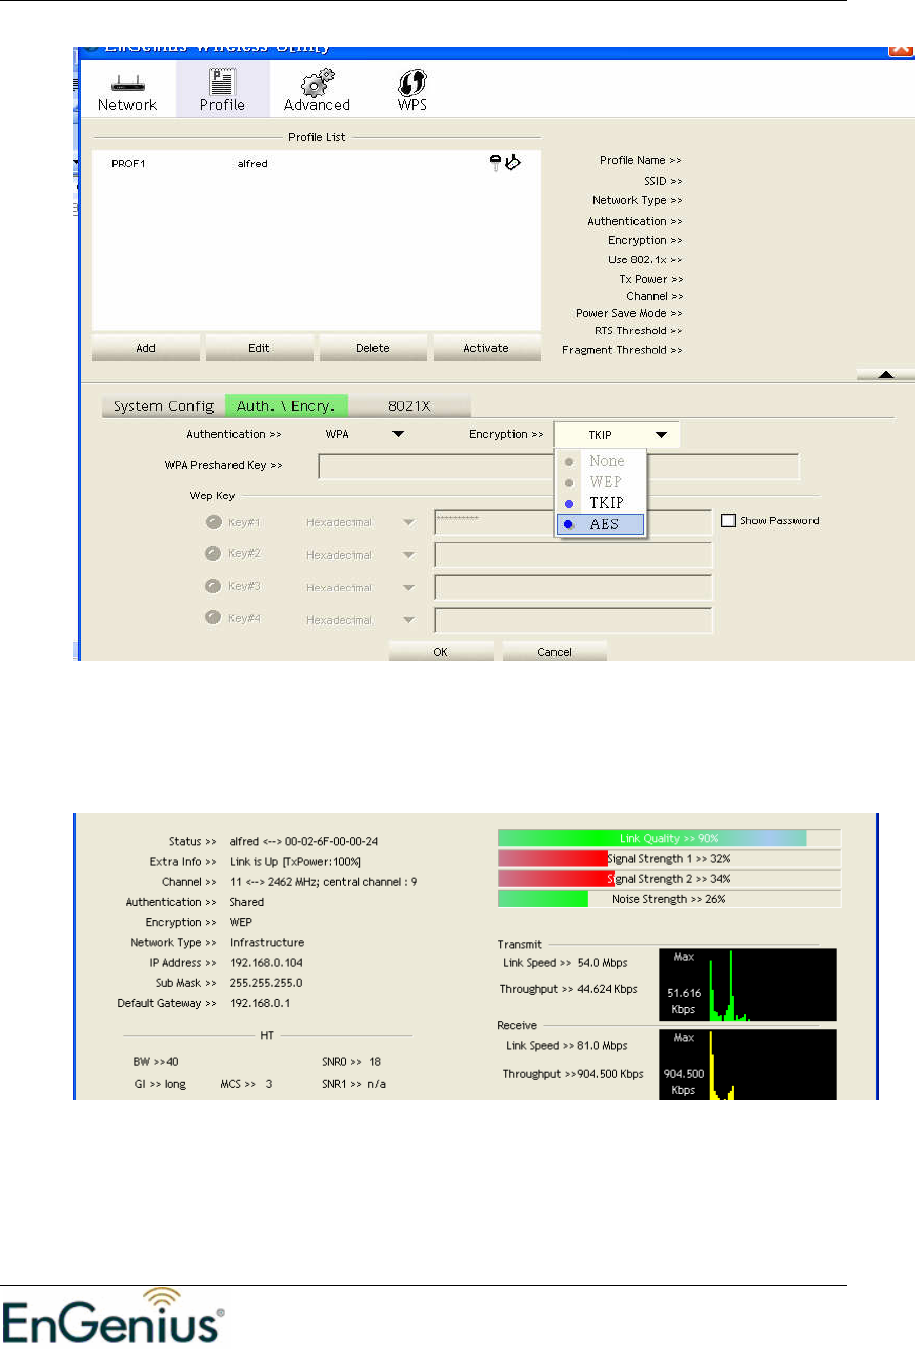The width and height of the screenshot is (915, 1349).
Task: Select the Key#2 radio button
Action: [x=213, y=553]
